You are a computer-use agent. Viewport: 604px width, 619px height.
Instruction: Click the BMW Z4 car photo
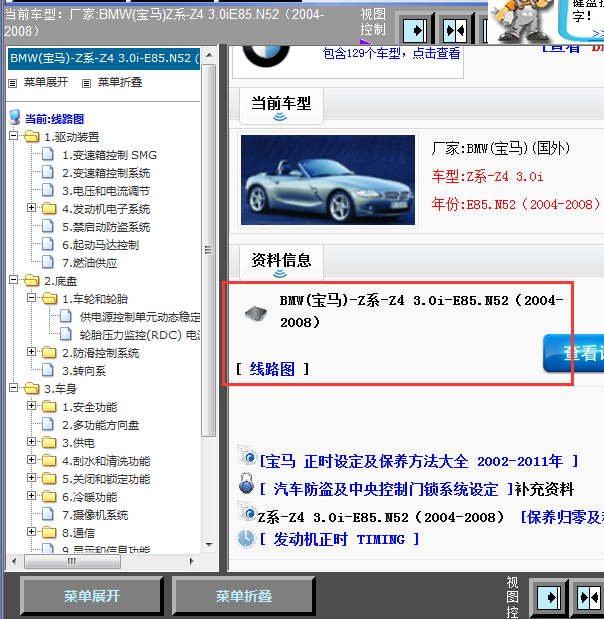328,180
